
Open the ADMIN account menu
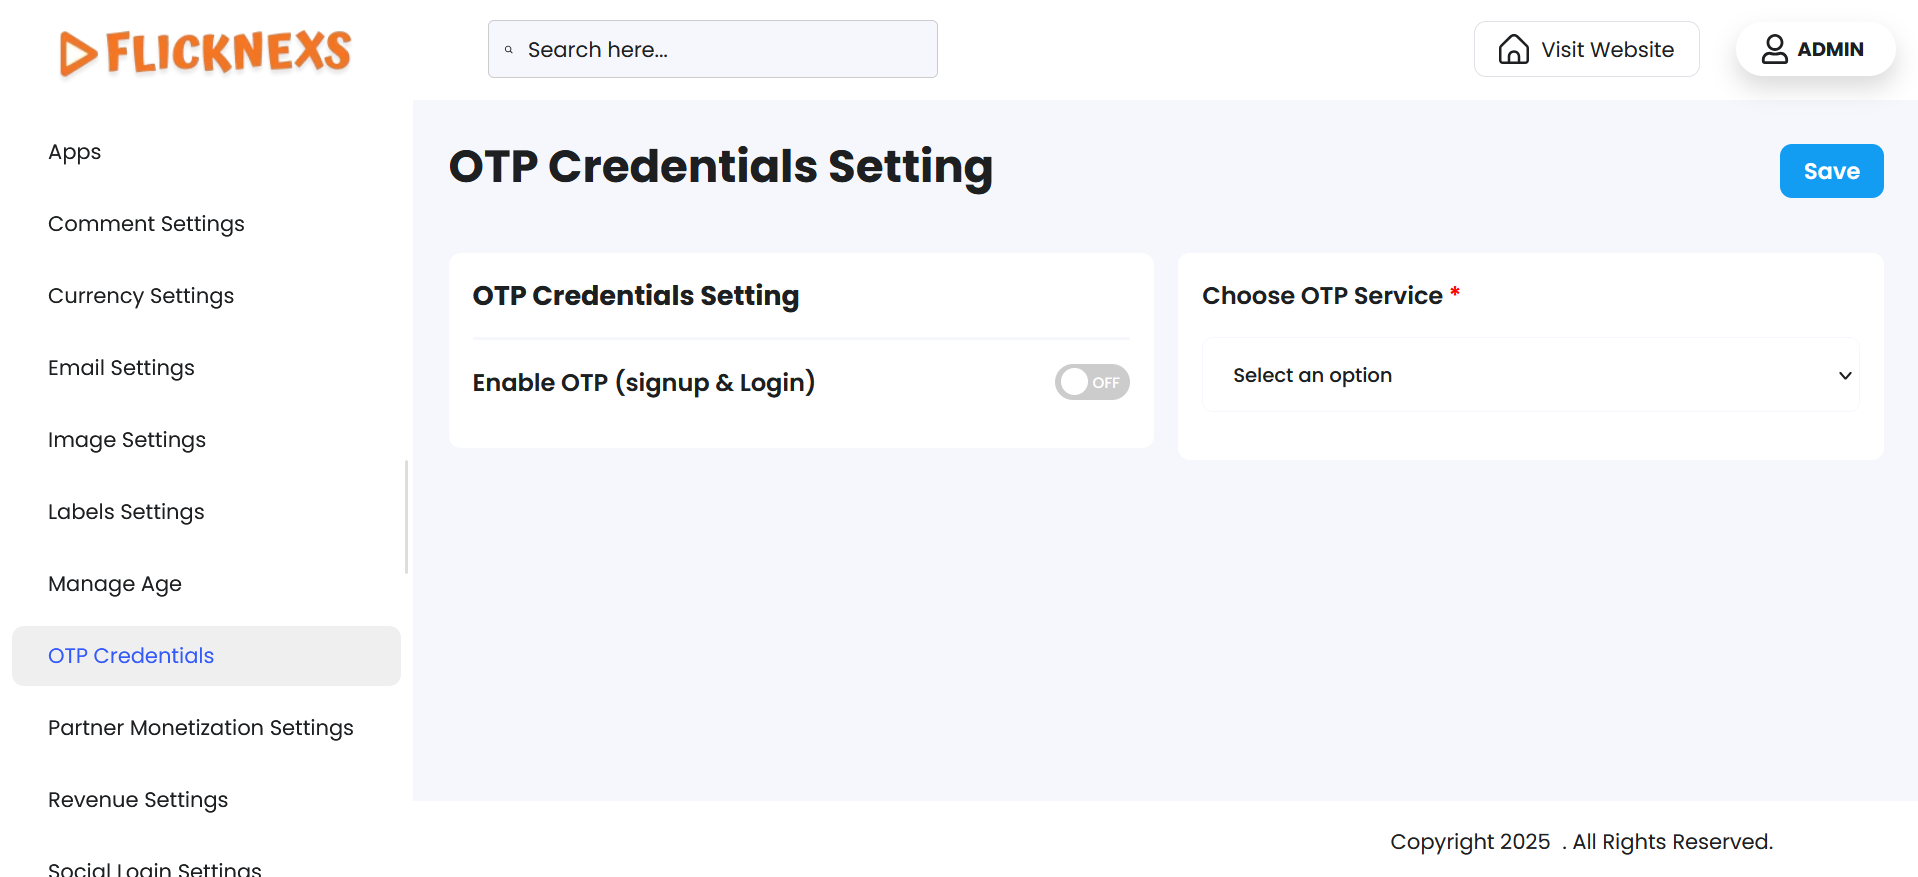1829,49
